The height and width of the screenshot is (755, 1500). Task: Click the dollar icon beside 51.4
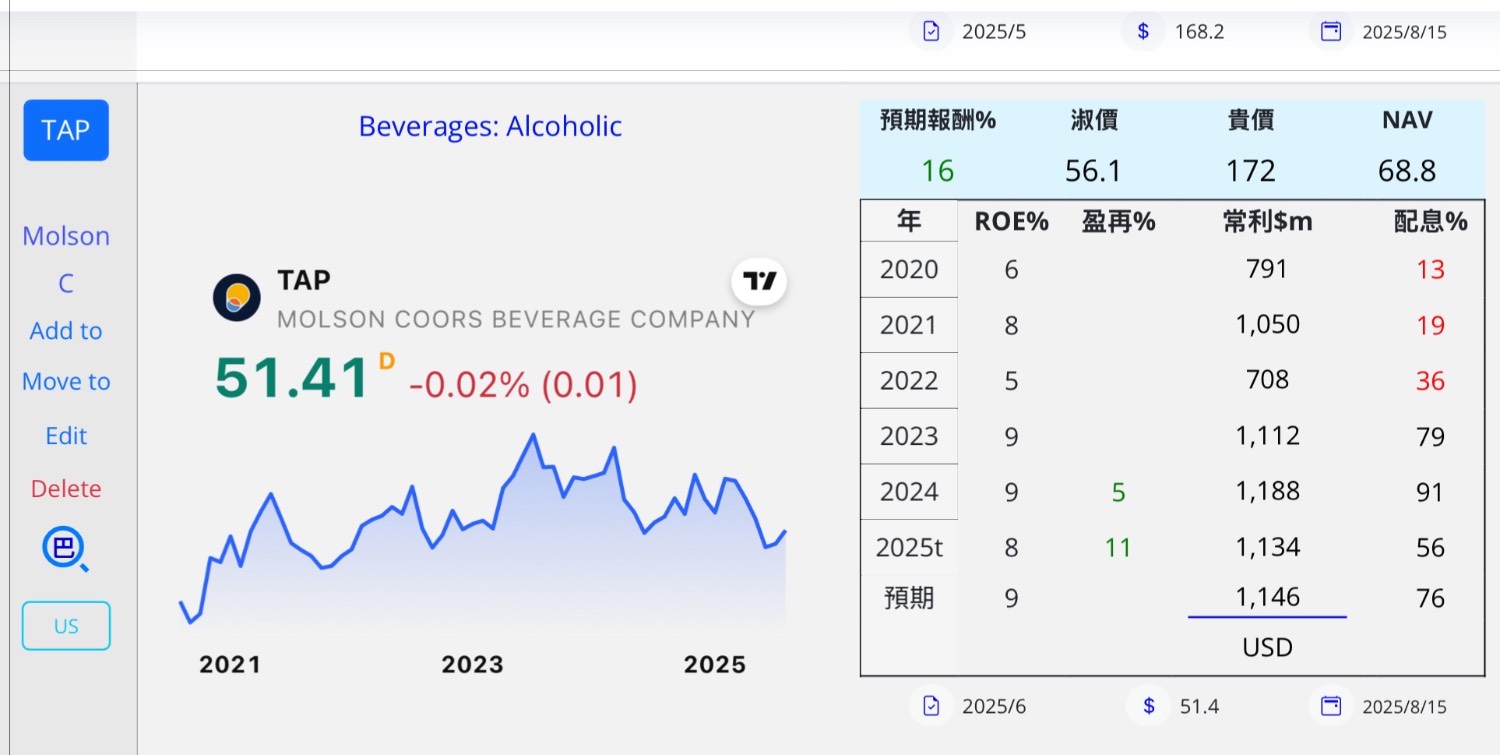1148,706
